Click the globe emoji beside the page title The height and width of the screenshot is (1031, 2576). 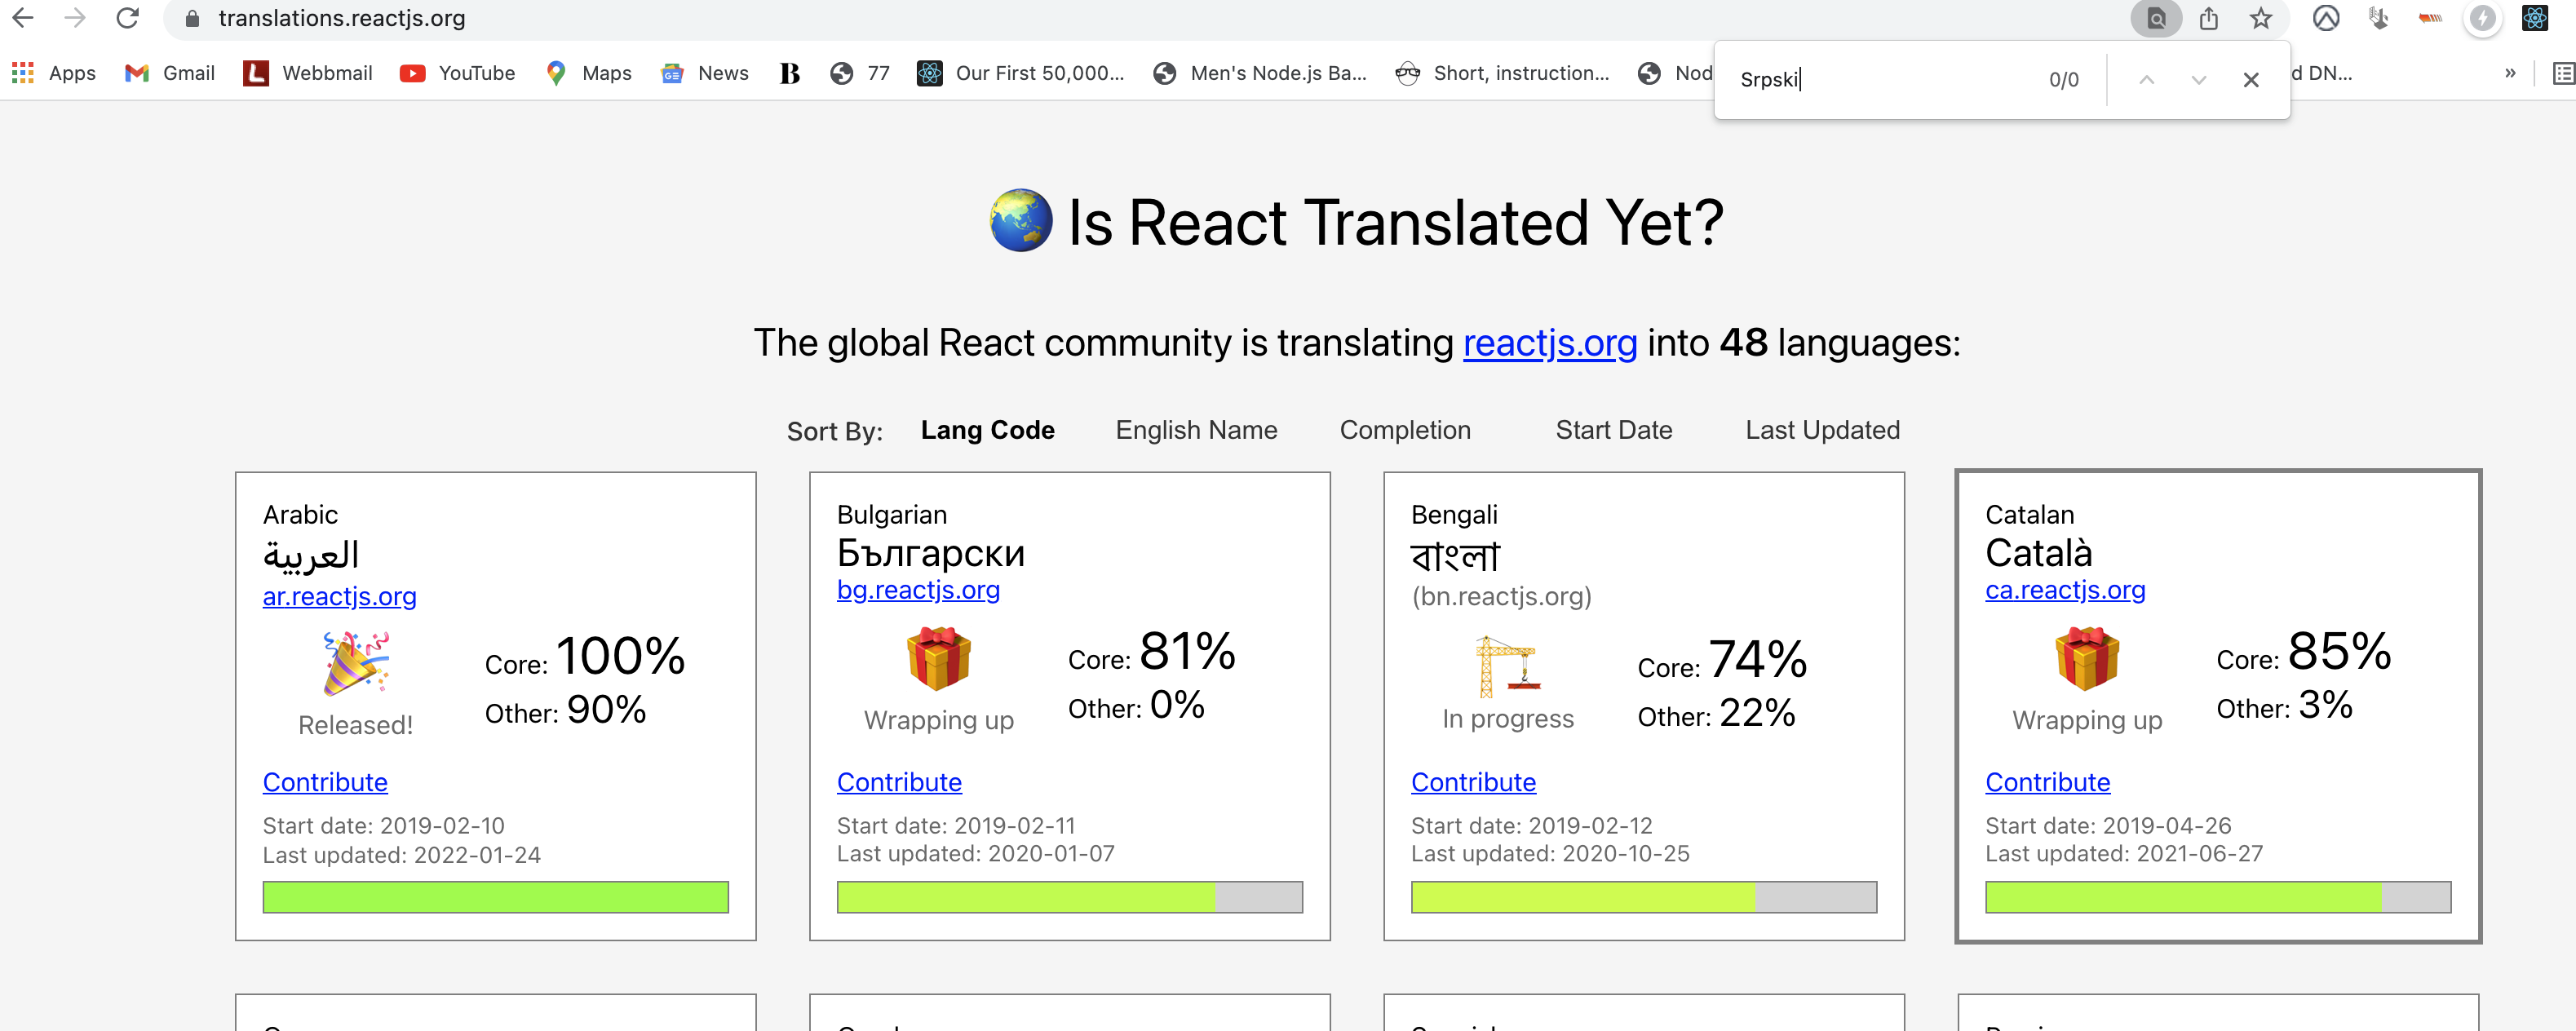[1021, 220]
